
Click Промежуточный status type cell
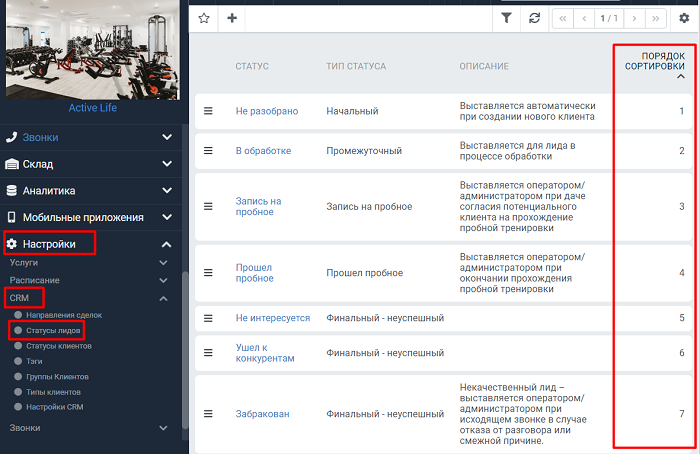tap(364, 151)
